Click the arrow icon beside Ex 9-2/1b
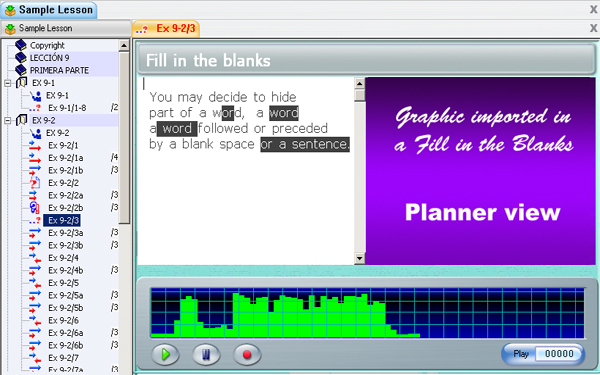 click(x=35, y=171)
